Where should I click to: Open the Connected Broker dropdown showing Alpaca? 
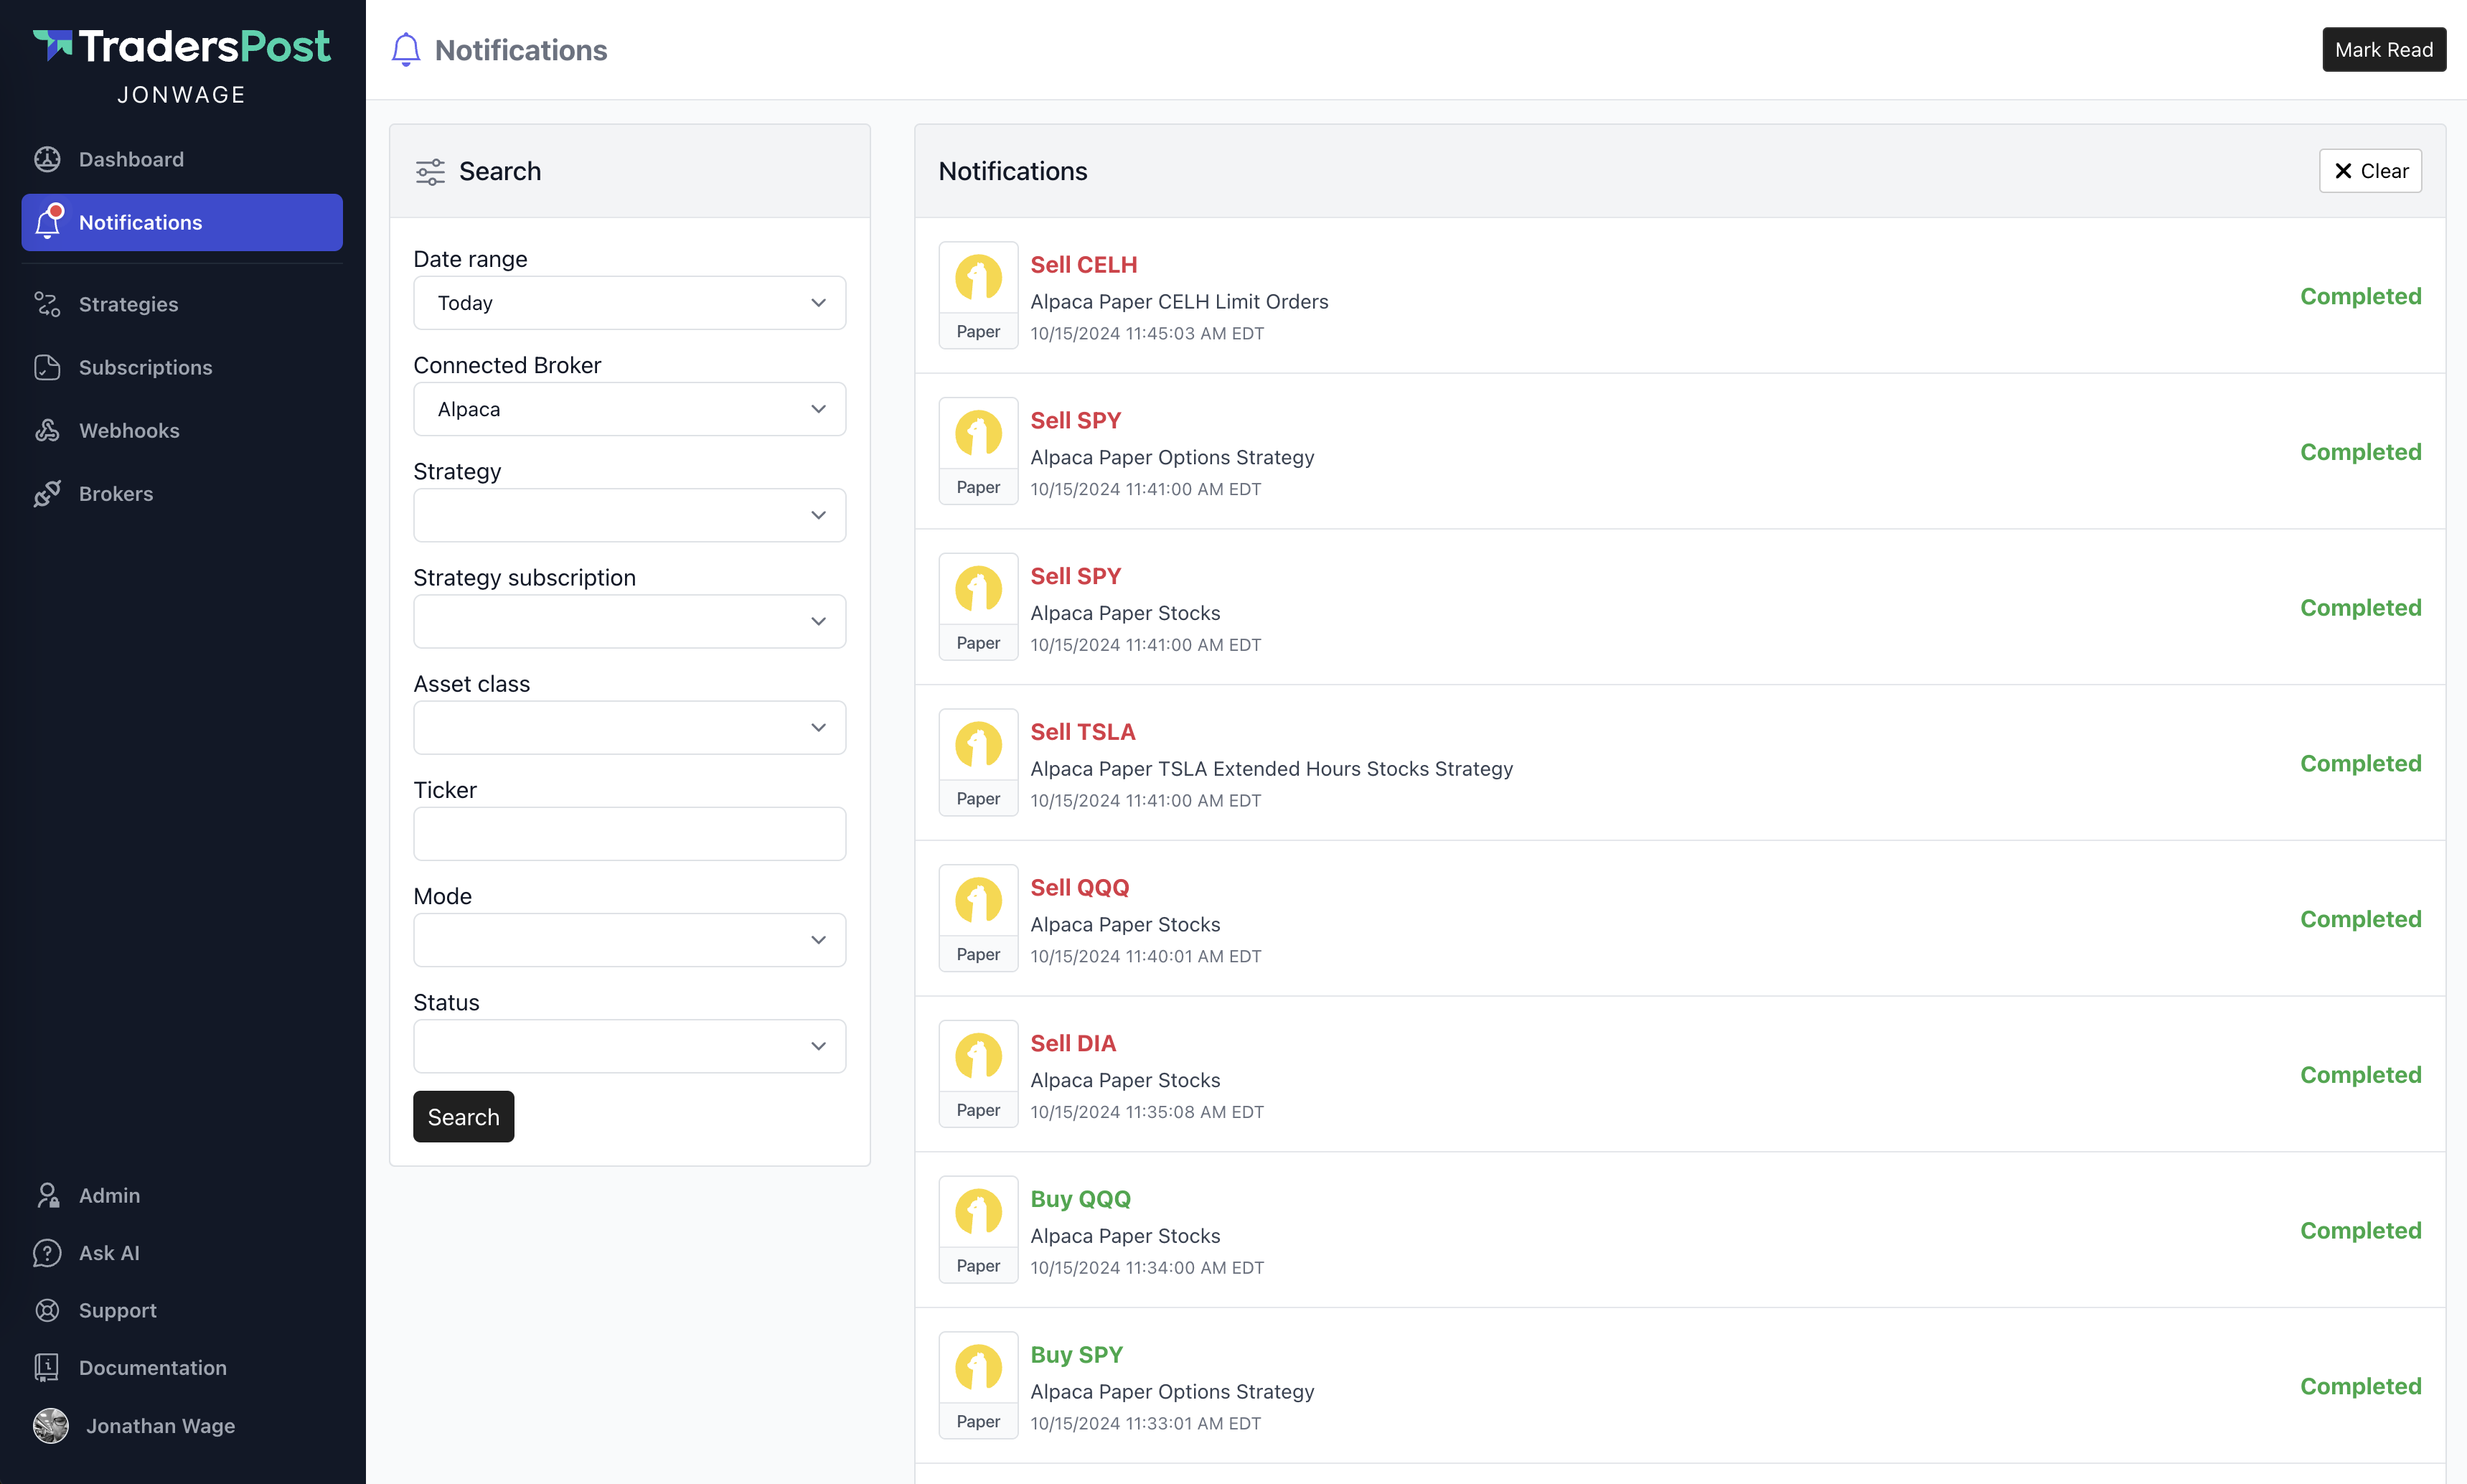pyautogui.click(x=630, y=409)
